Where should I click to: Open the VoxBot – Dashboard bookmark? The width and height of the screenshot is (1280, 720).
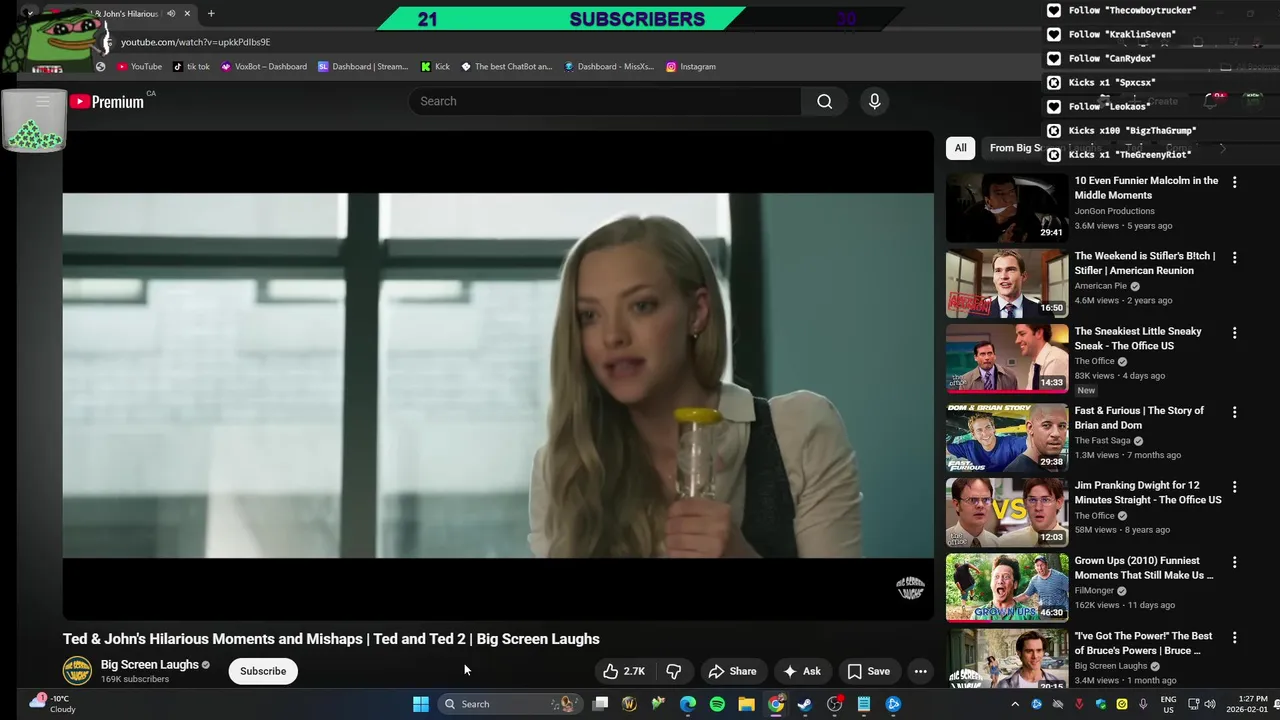pyautogui.click(x=264, y=66)
